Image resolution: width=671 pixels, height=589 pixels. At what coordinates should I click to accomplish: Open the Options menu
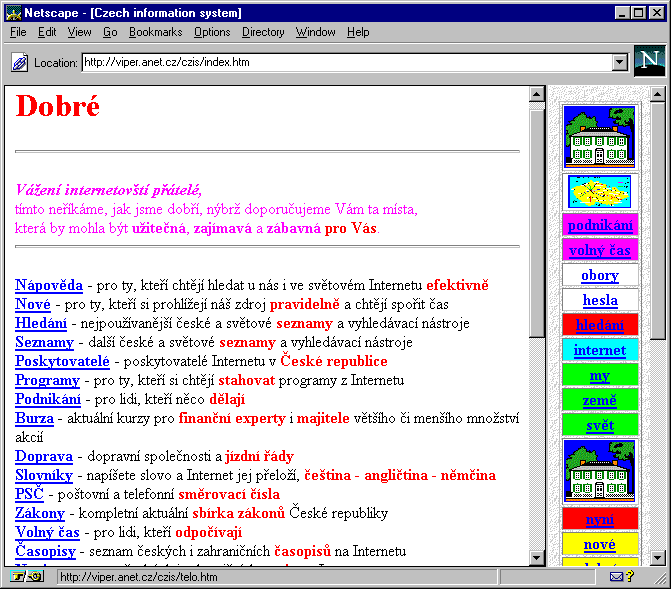click(x=212, y=32)
